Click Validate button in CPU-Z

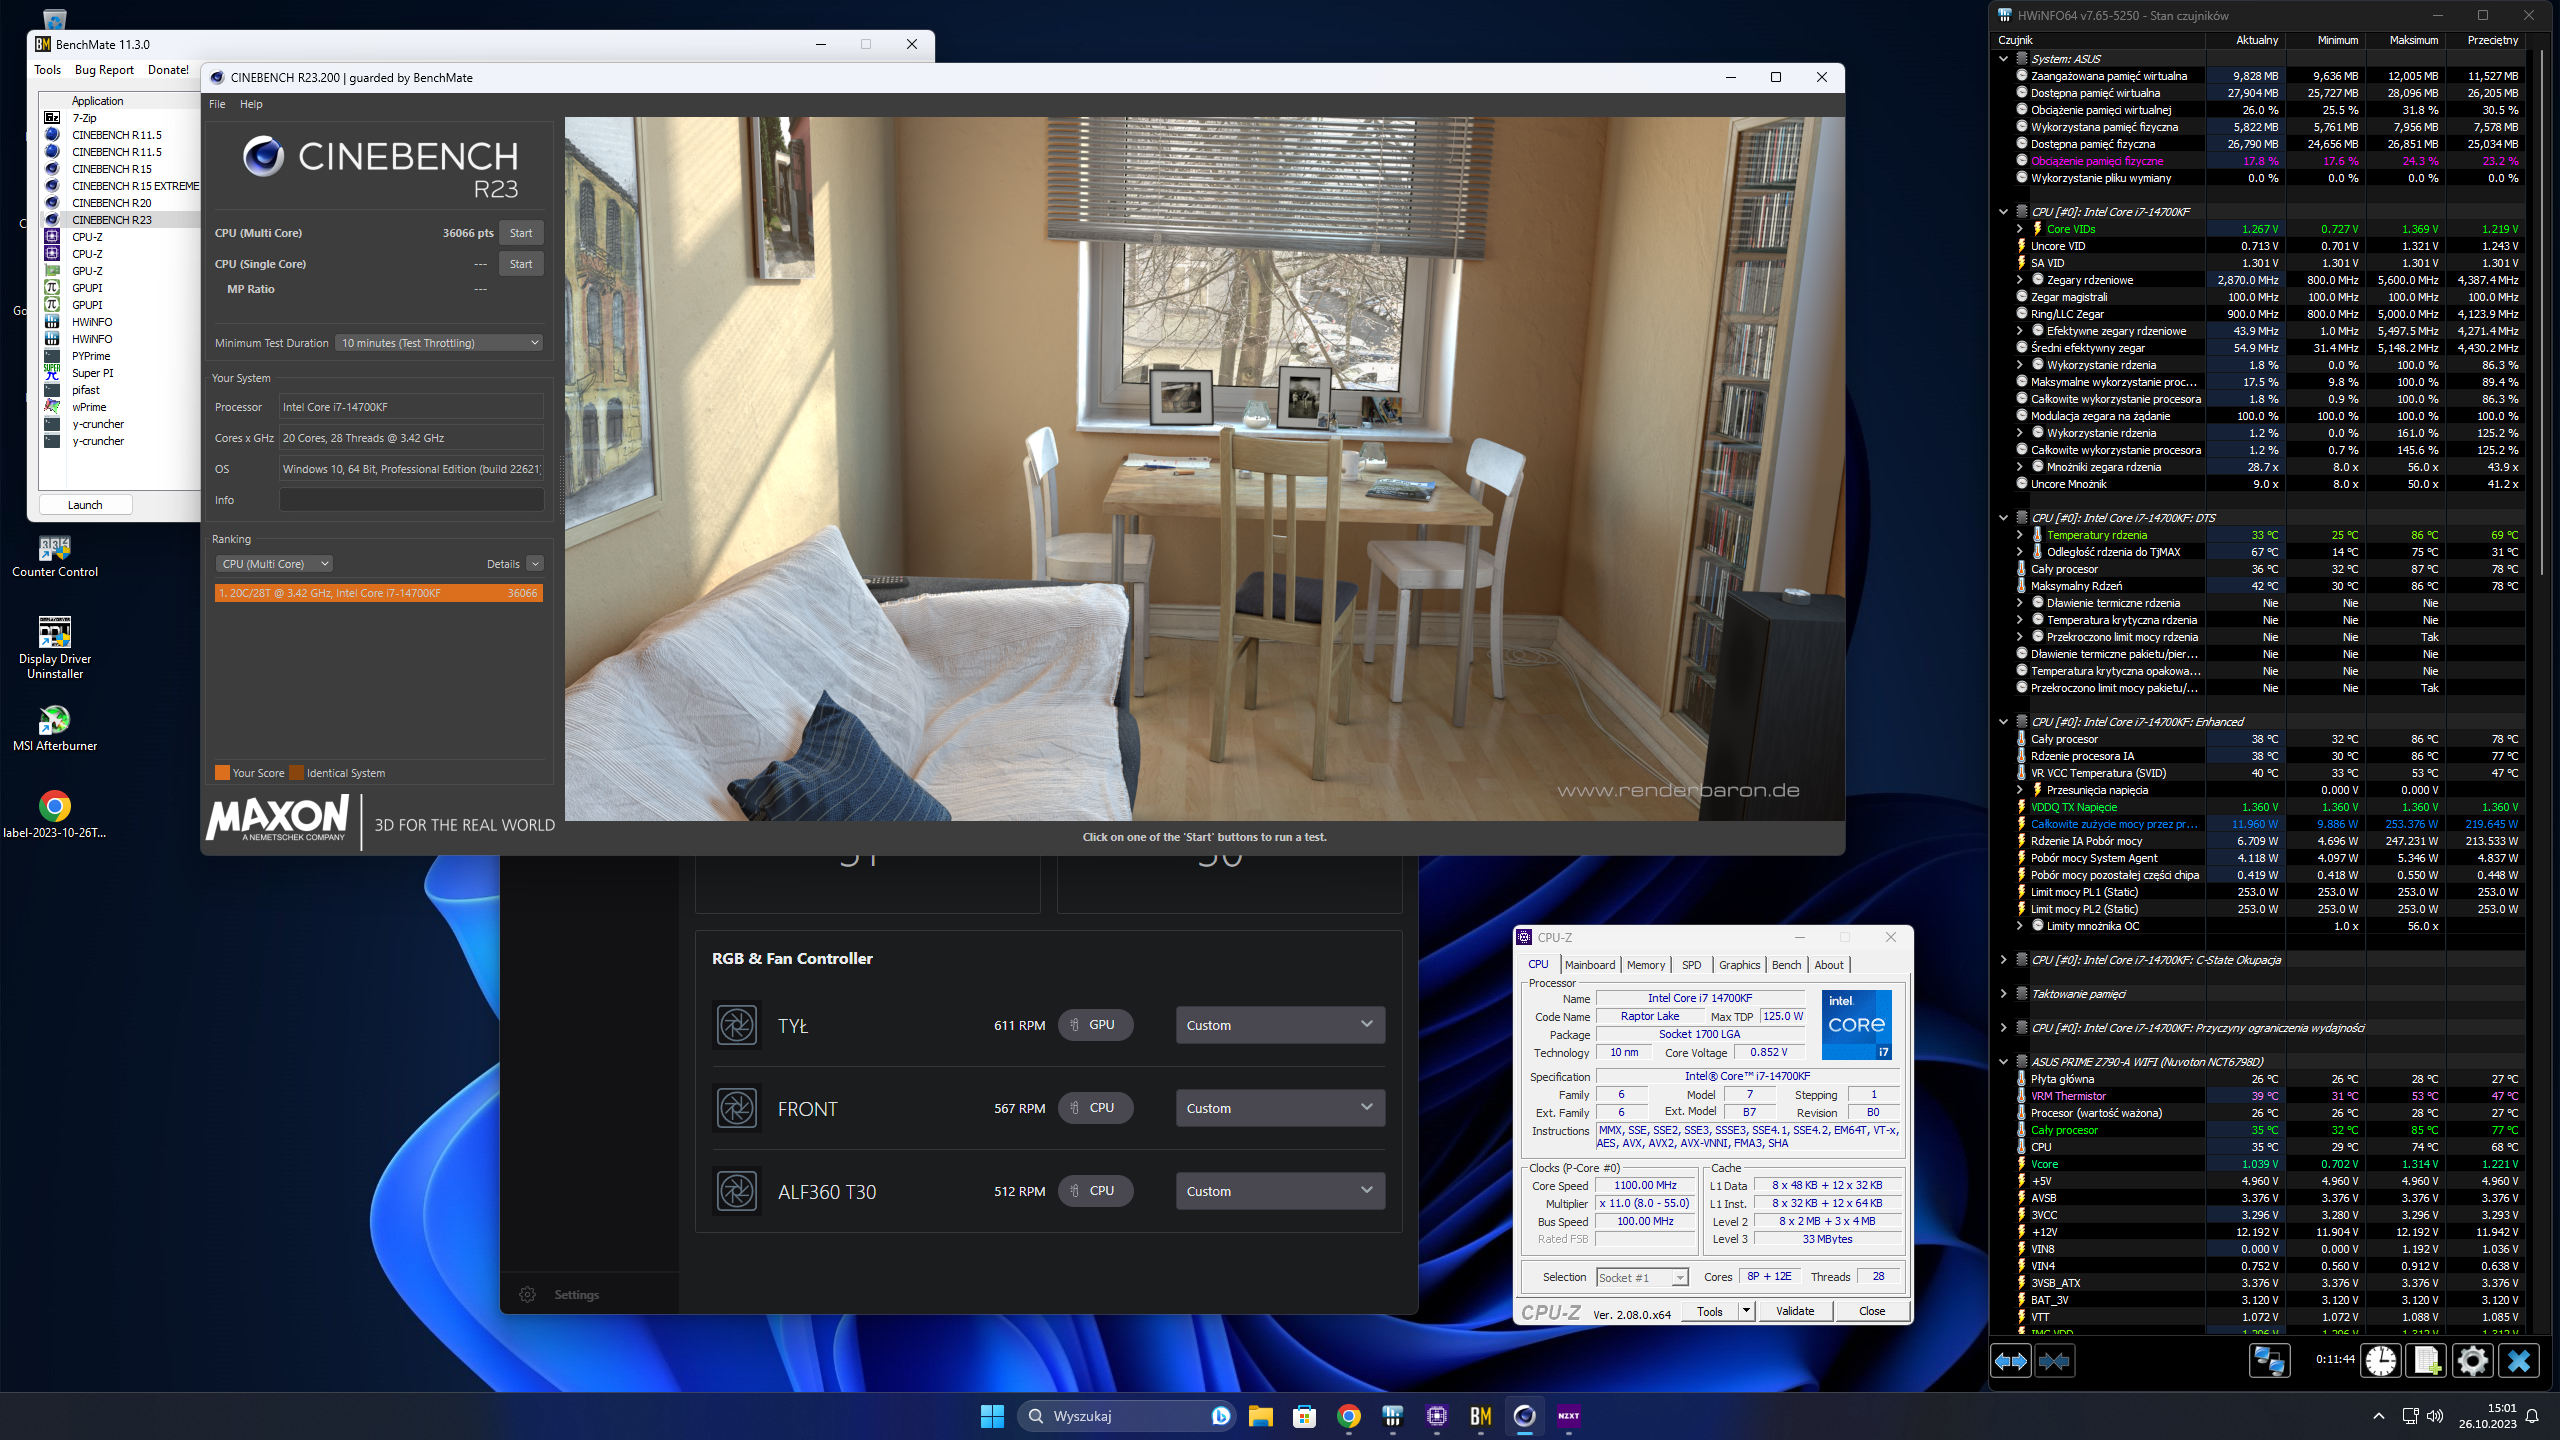coord(1795,1311)
